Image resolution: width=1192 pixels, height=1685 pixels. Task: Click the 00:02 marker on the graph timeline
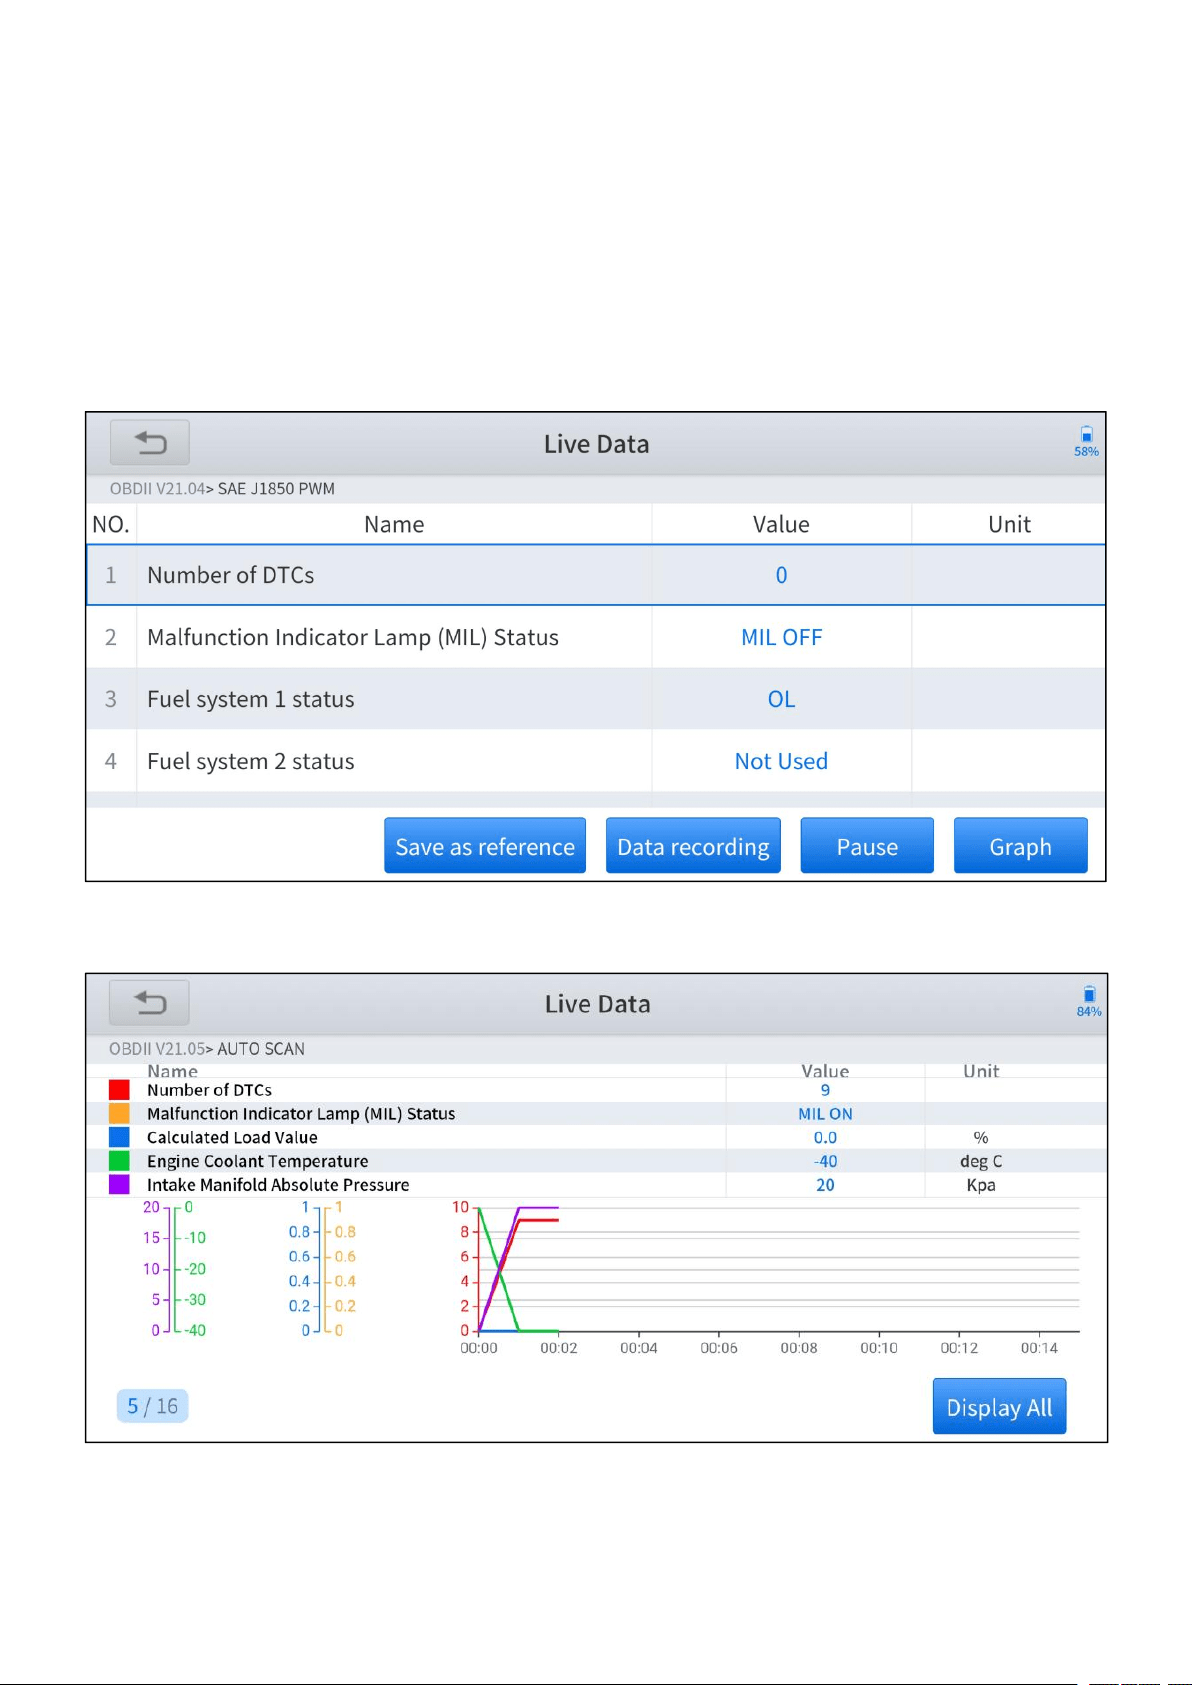559,1348
